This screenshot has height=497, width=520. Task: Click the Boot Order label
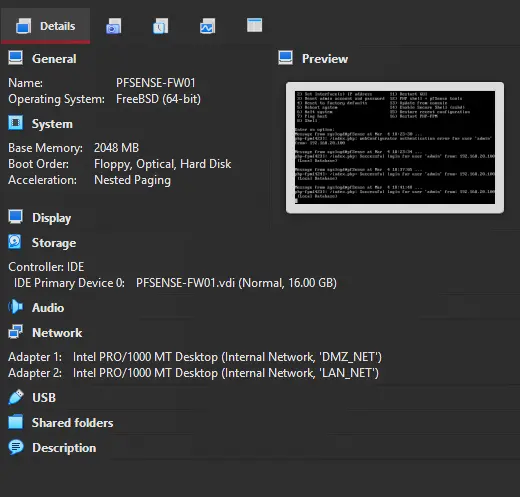point(38,164)
